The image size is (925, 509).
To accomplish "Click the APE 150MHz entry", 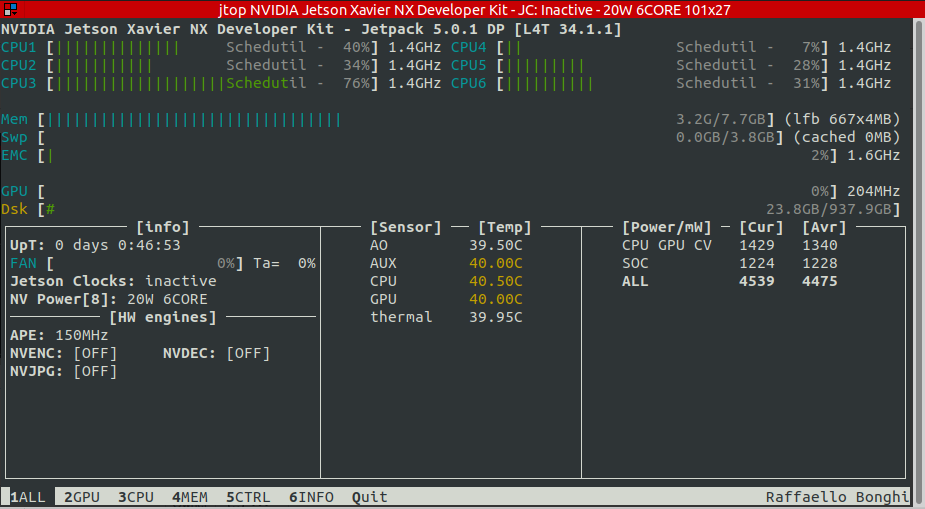I will [x=59, y=335].
